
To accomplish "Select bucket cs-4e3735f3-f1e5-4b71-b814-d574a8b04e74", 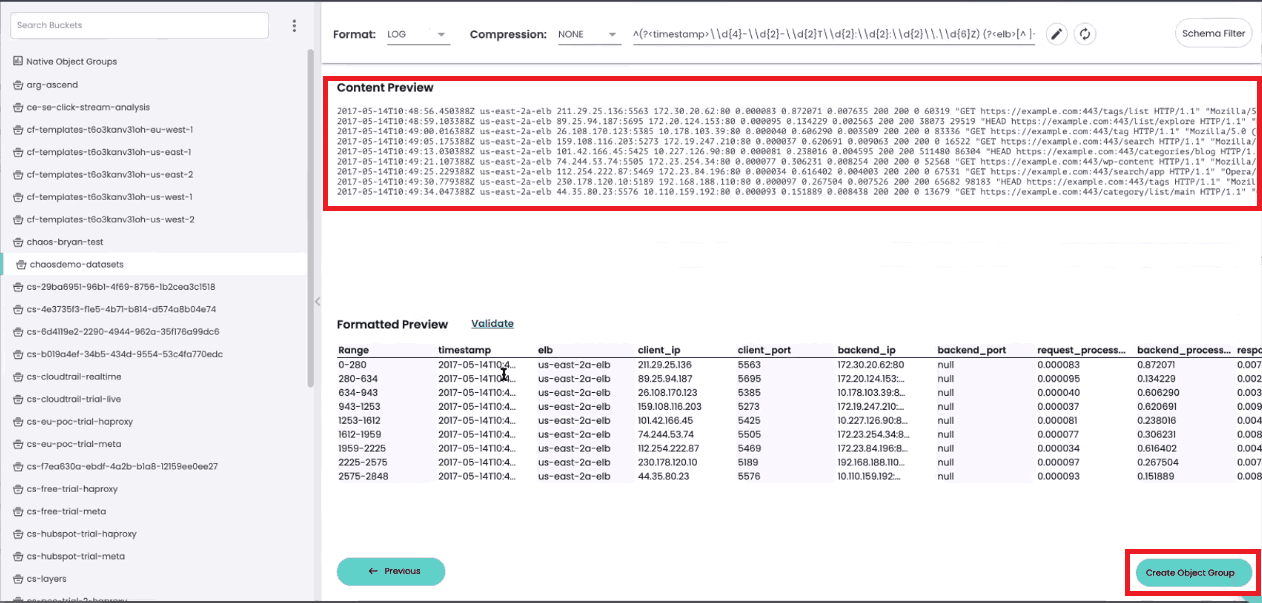I will coord(121,309).
